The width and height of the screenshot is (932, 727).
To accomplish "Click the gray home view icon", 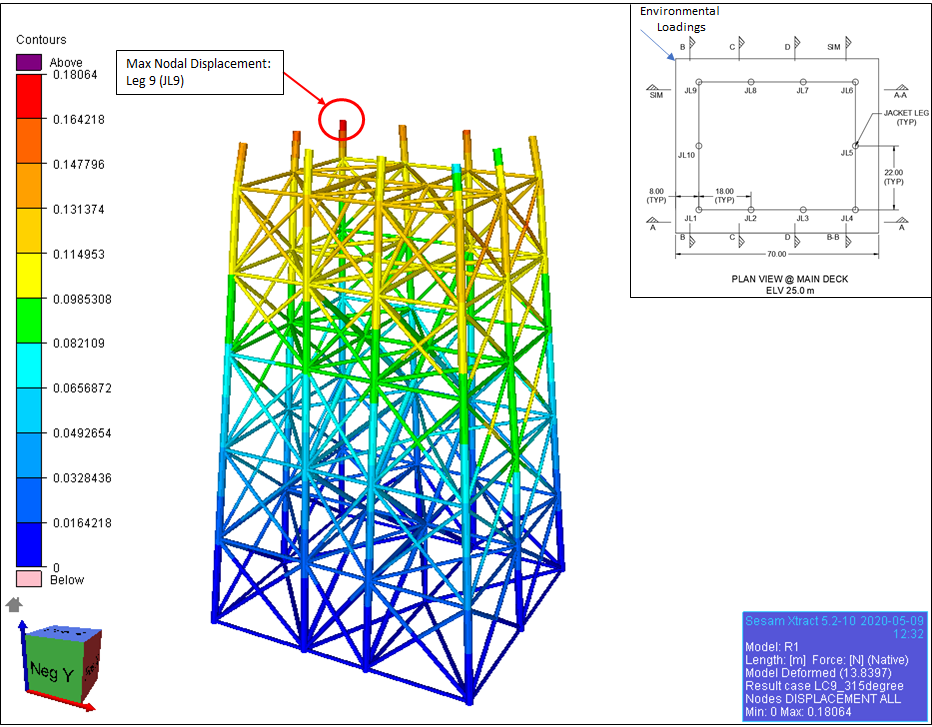I will (x=14, y=604).
